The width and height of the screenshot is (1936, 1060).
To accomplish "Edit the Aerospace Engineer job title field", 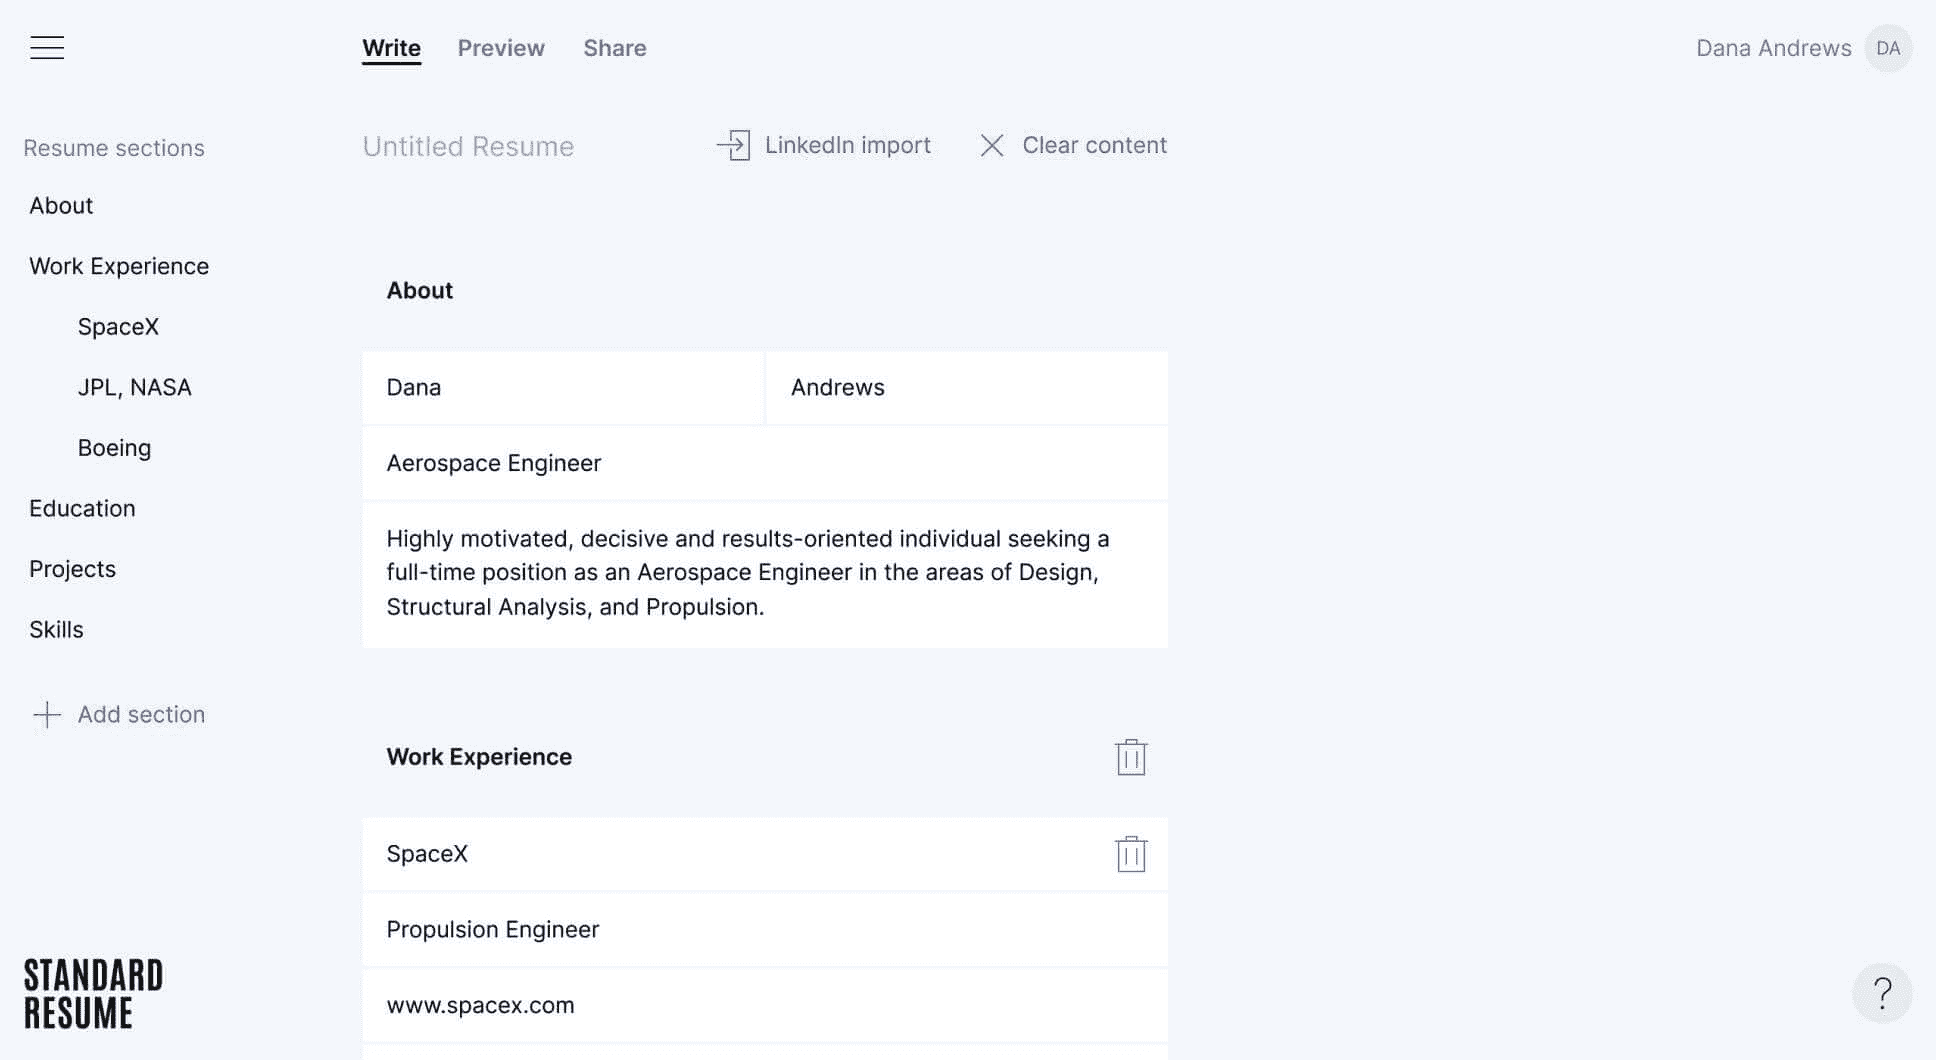I will click(765, 463).
